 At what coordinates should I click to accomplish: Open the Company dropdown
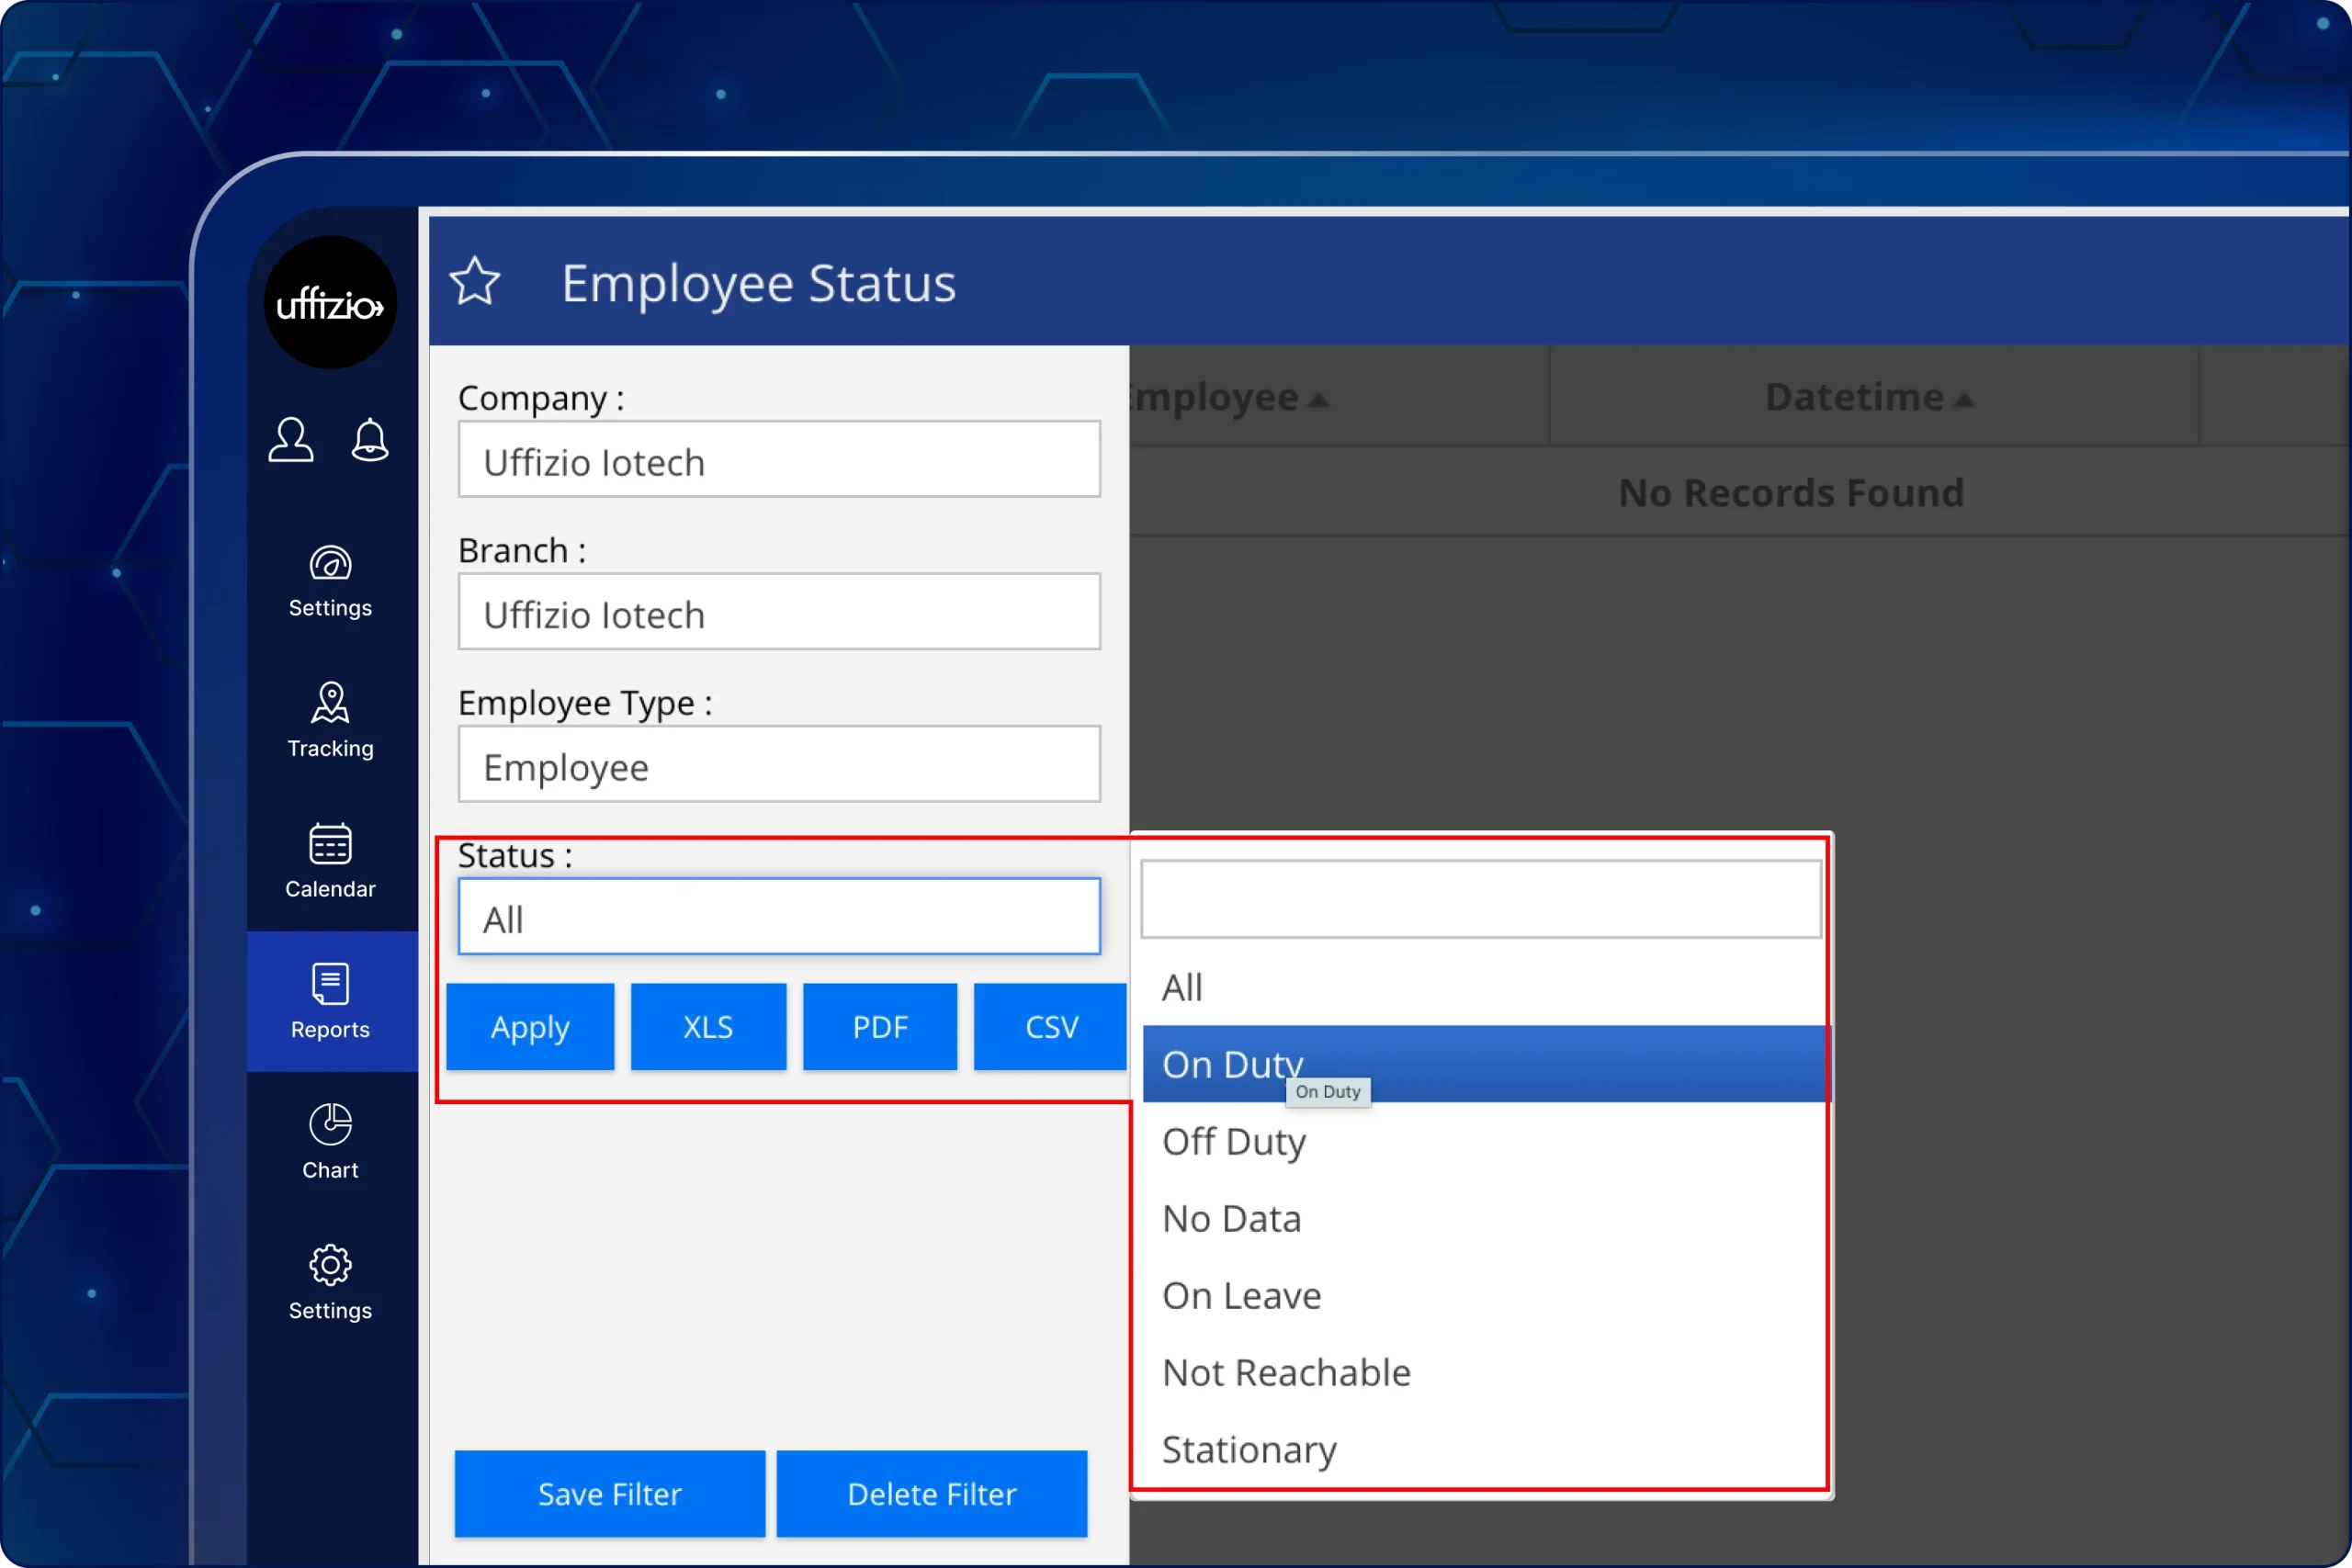click(779, 460)
